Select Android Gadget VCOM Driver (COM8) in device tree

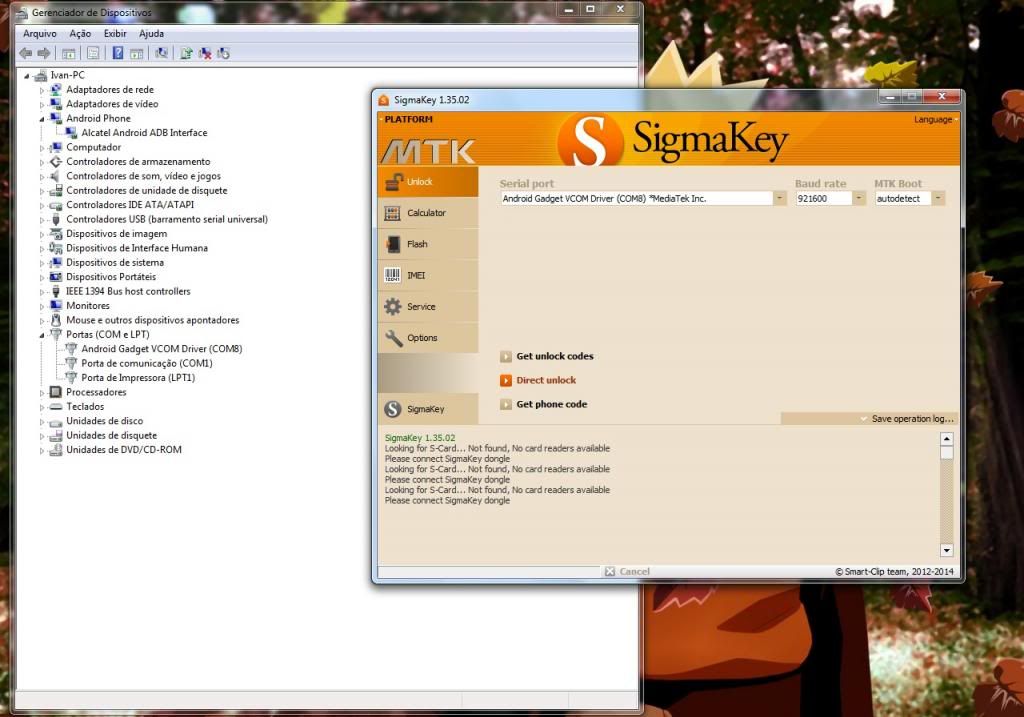coord(162,349)
